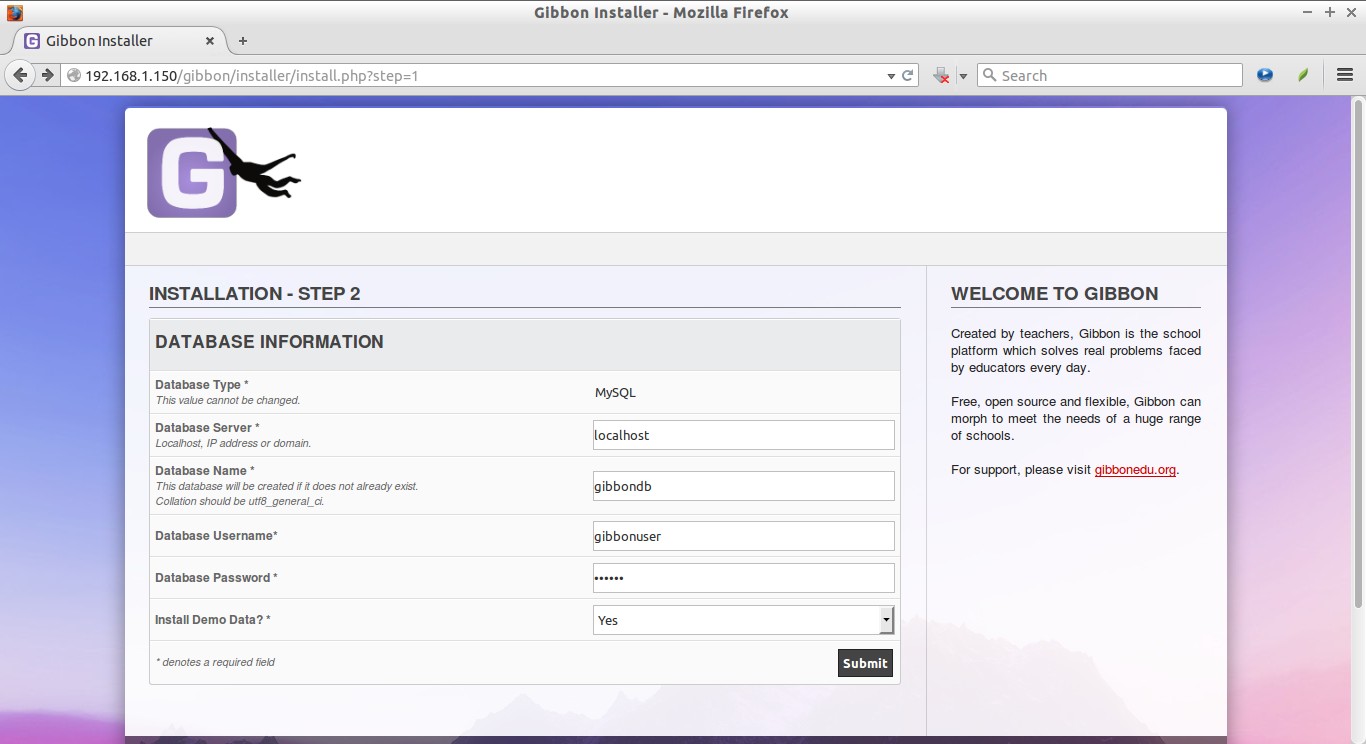This screenshot has height=744, width=1366.
Task: Expand the add-on icon's dropdown arrow
Action: (963, 76)
